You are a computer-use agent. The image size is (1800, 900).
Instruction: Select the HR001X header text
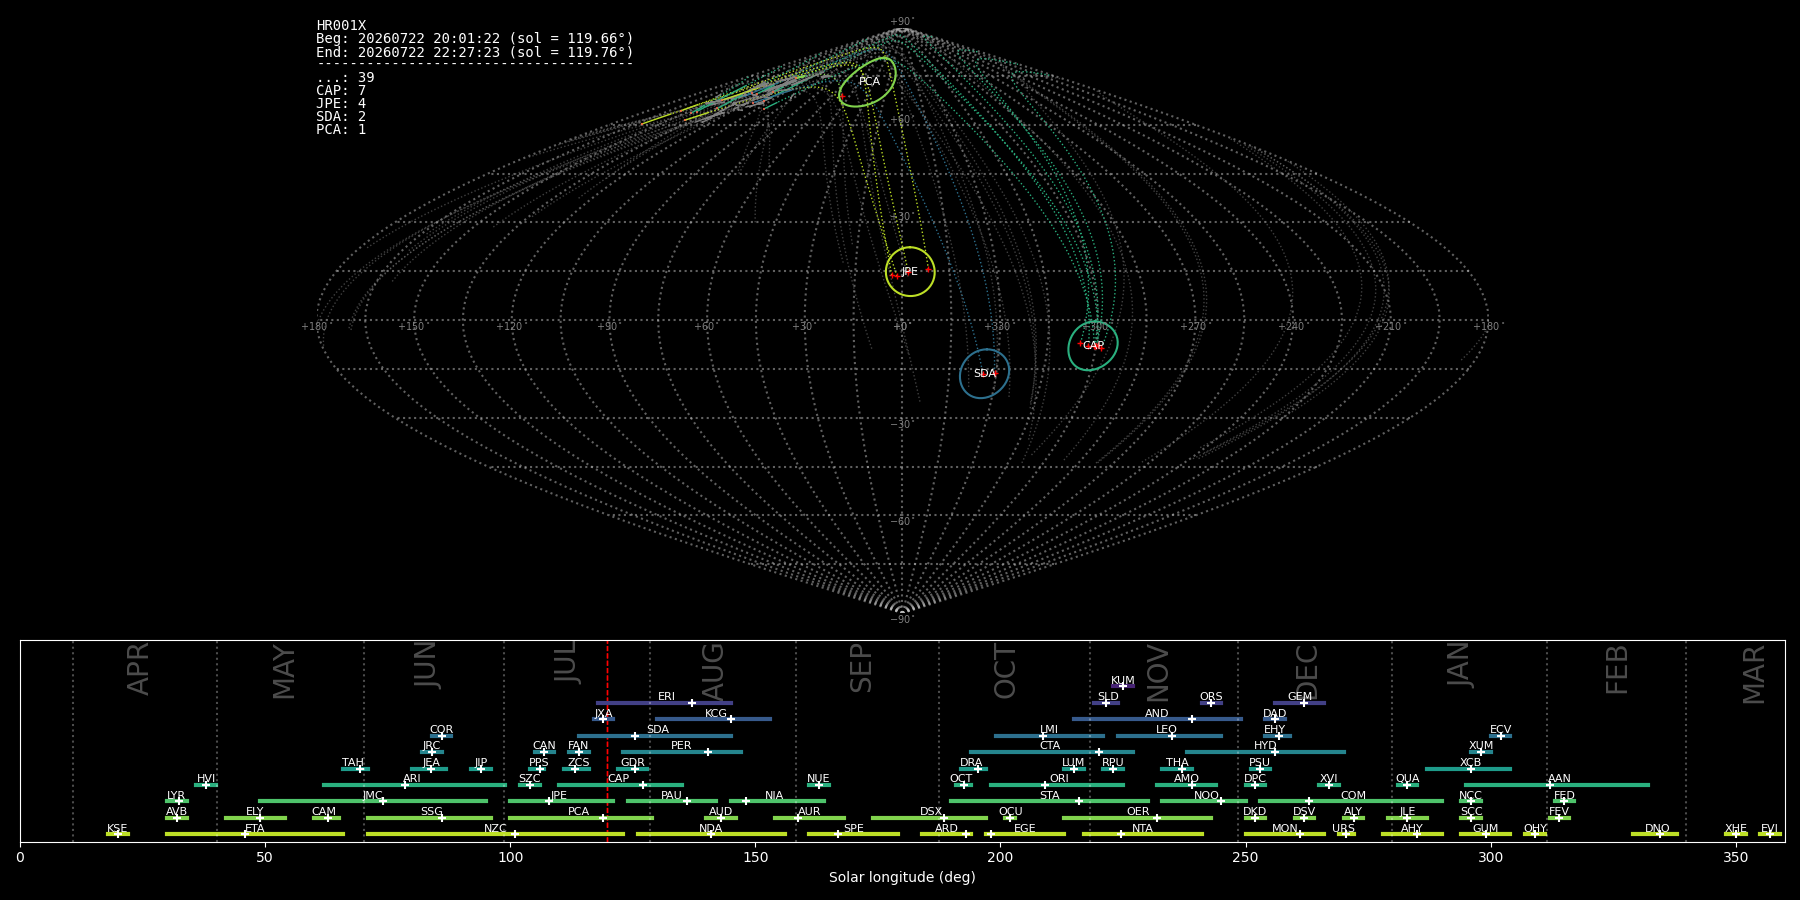coord(341,26)
